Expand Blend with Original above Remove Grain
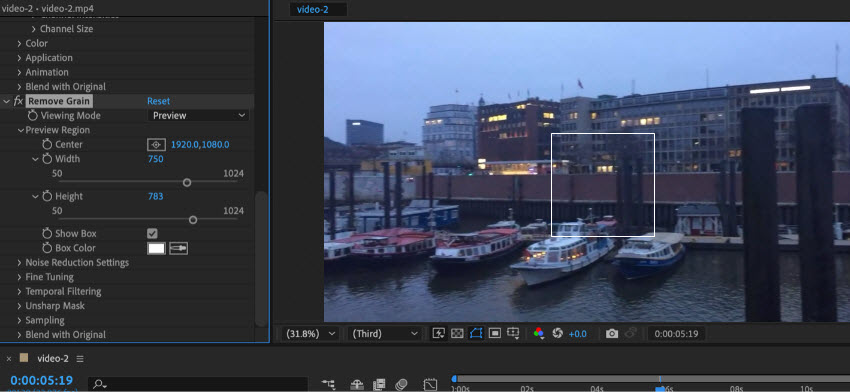 click(20, 87)
